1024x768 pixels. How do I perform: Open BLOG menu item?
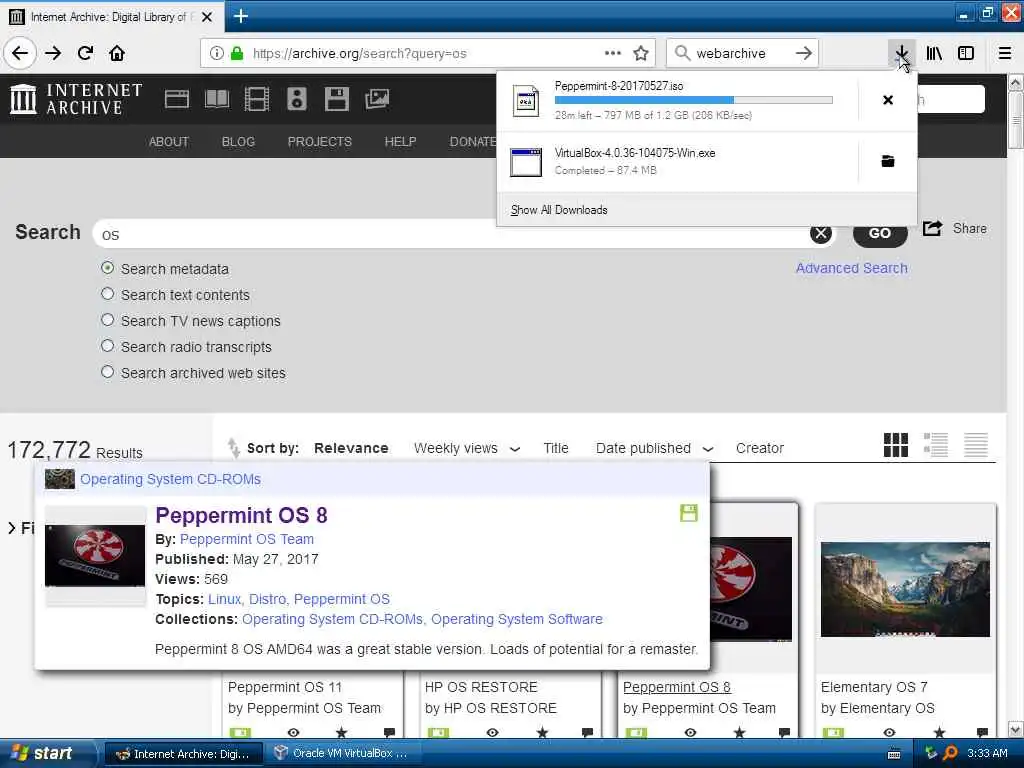point(238,142)
